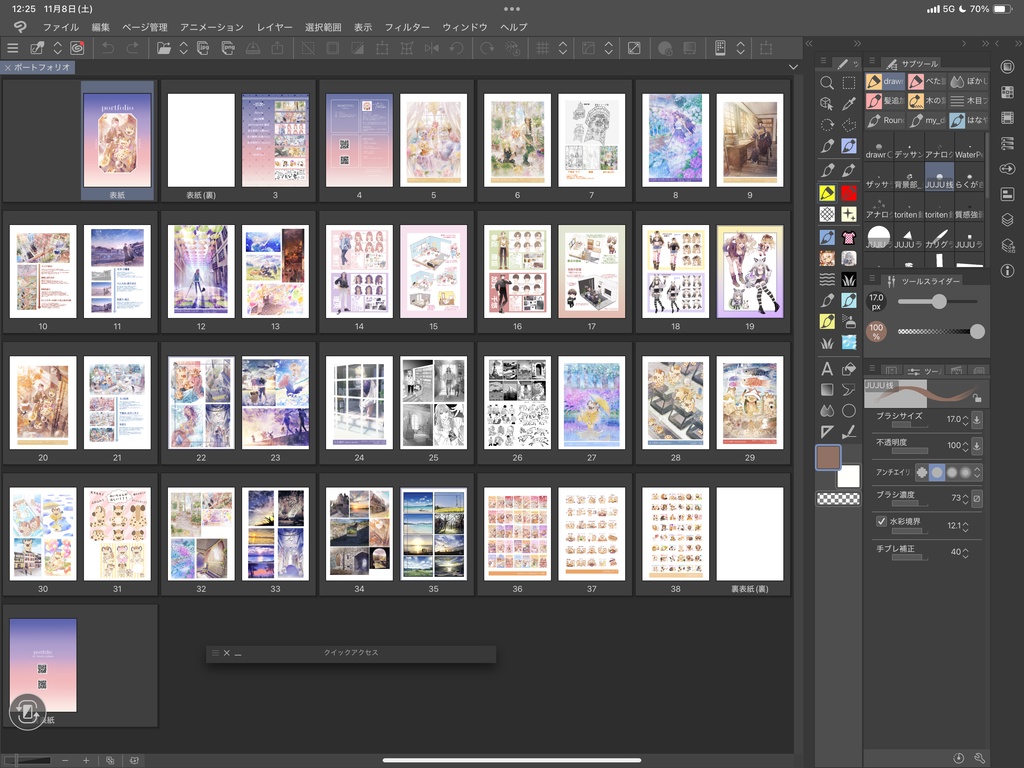Select the rectangular Selection marquee tool
Viewport: 1024px width, 768px height.
coord(849,82)
